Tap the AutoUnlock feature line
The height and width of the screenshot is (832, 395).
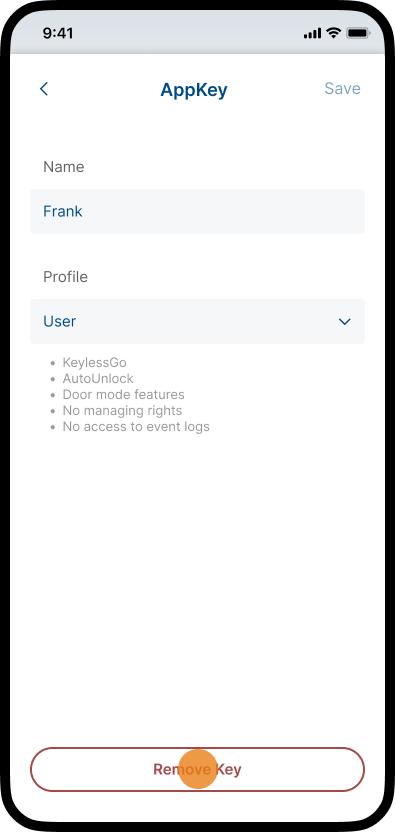(x=98, y=379)
